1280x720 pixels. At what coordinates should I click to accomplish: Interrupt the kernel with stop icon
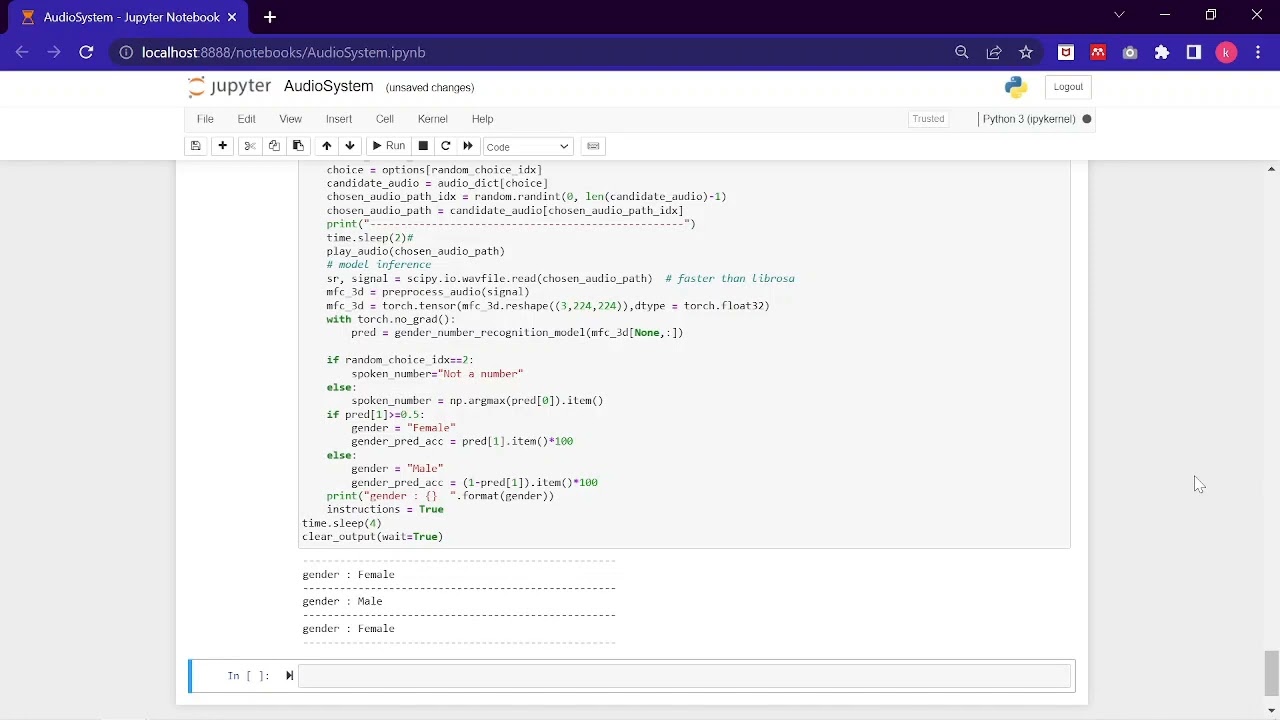point(423,146)
